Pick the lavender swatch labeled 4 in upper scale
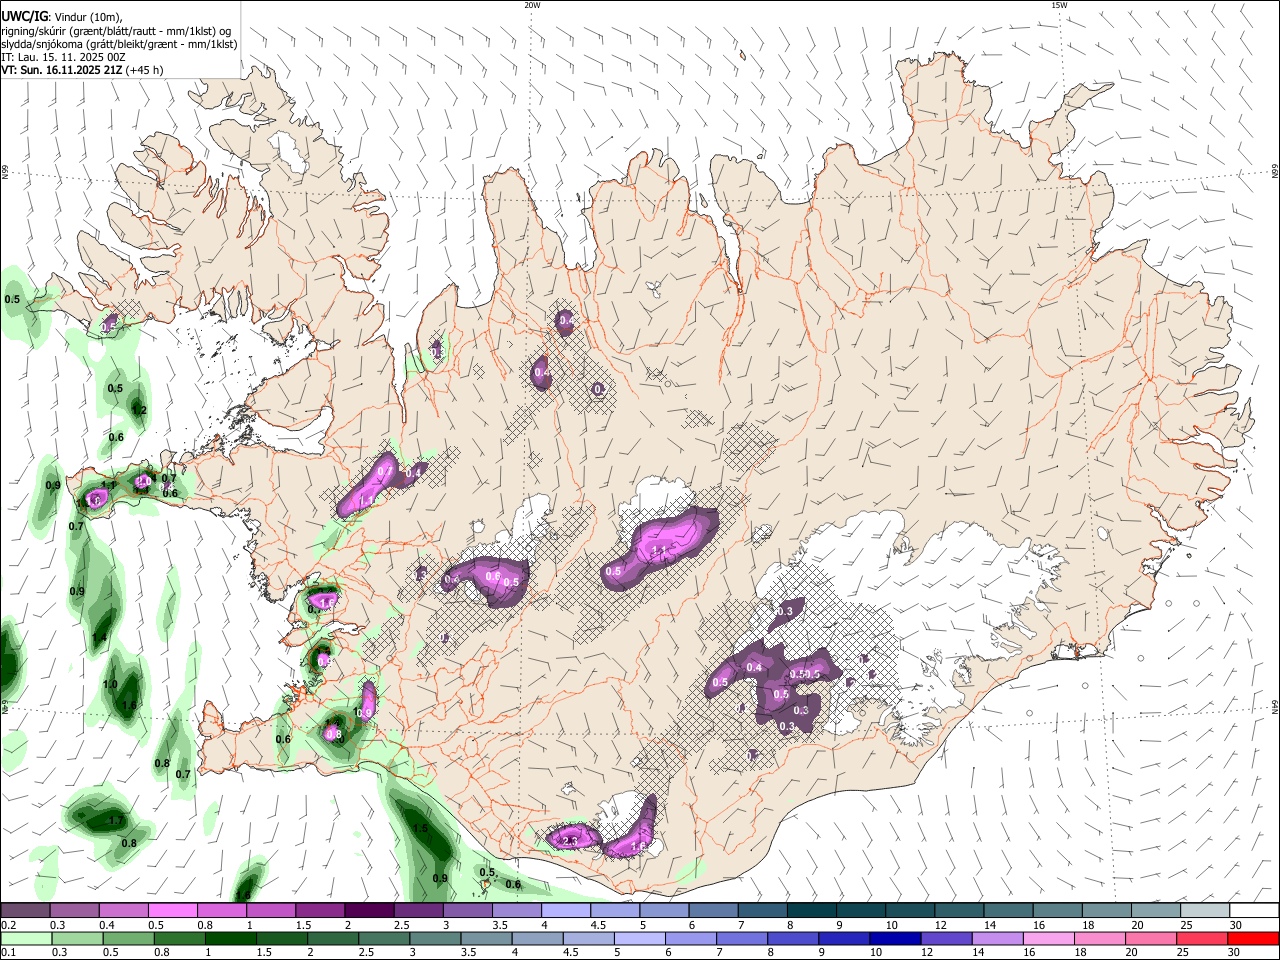Image resolution: width=1280 pixels, height=960 pixels. [x=566, y=910]
